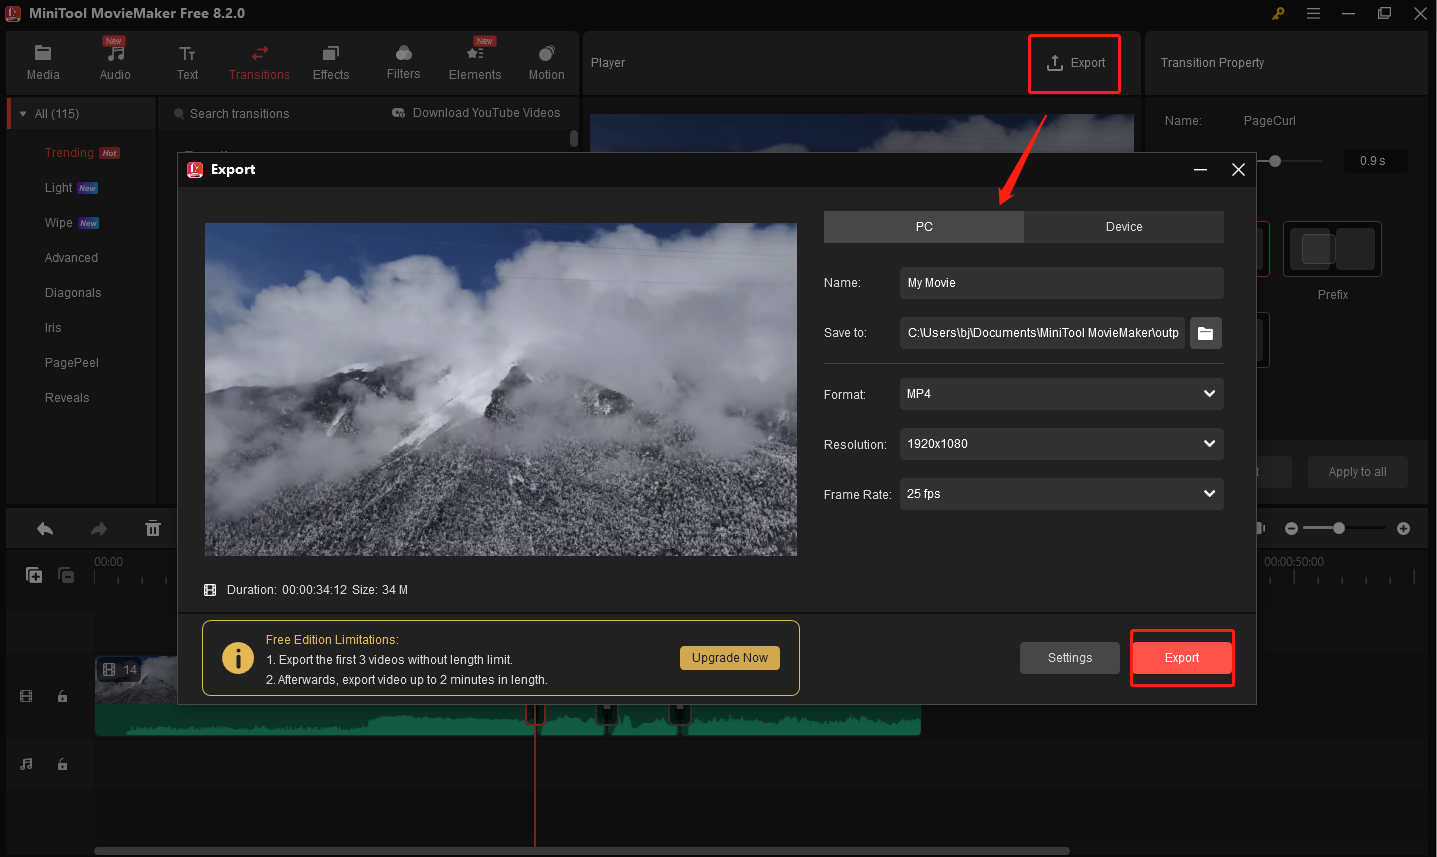Open the Resolution dropdown showing 1920x1080

coord(1062,444)
